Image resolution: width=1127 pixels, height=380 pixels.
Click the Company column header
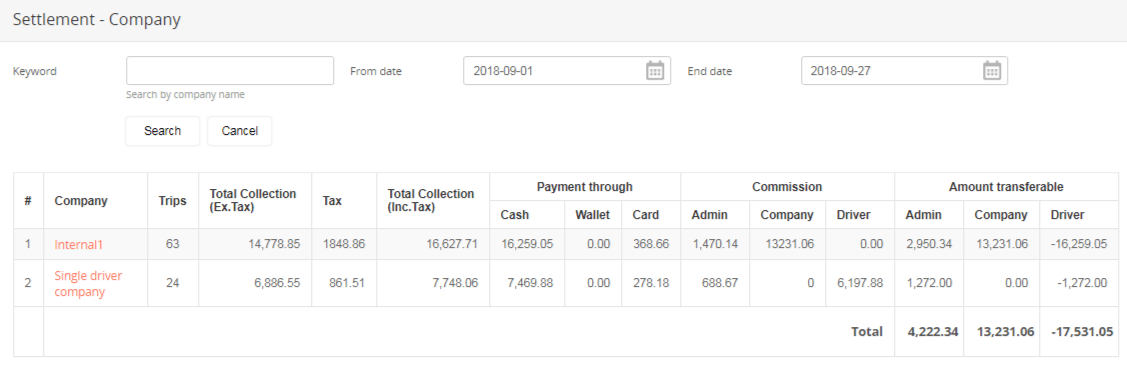[80, 200]
